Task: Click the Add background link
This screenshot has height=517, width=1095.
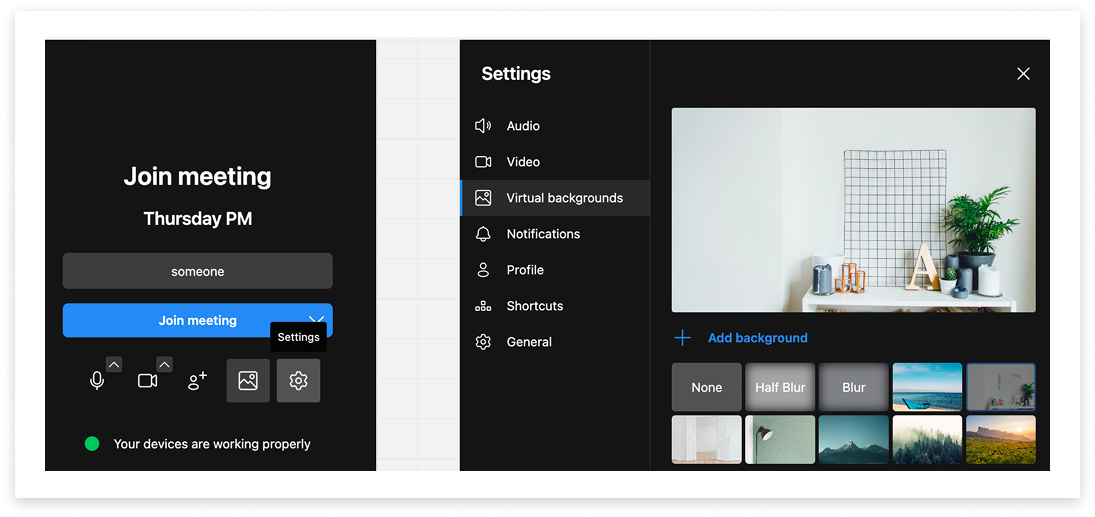Action: pos(758,338)
